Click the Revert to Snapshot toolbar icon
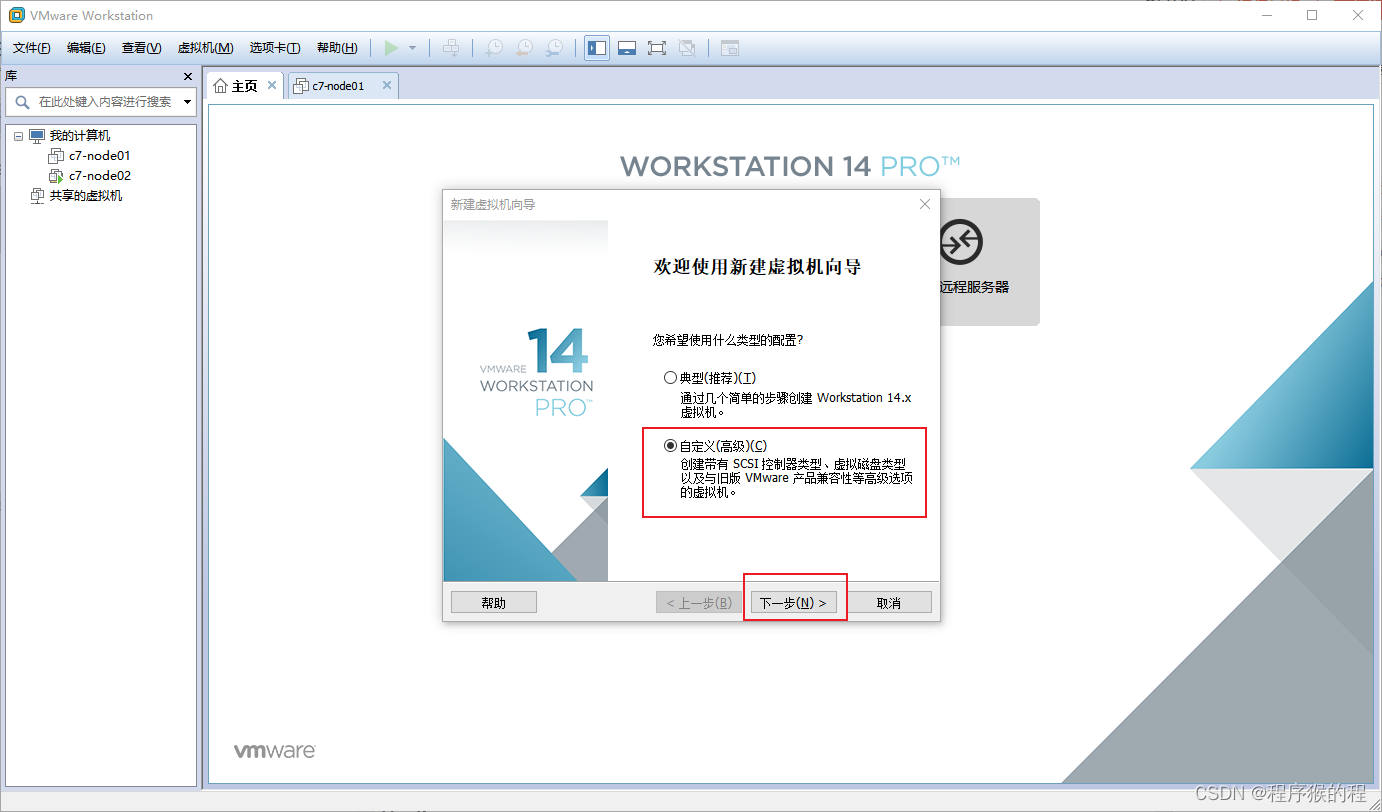 point(524,48)
